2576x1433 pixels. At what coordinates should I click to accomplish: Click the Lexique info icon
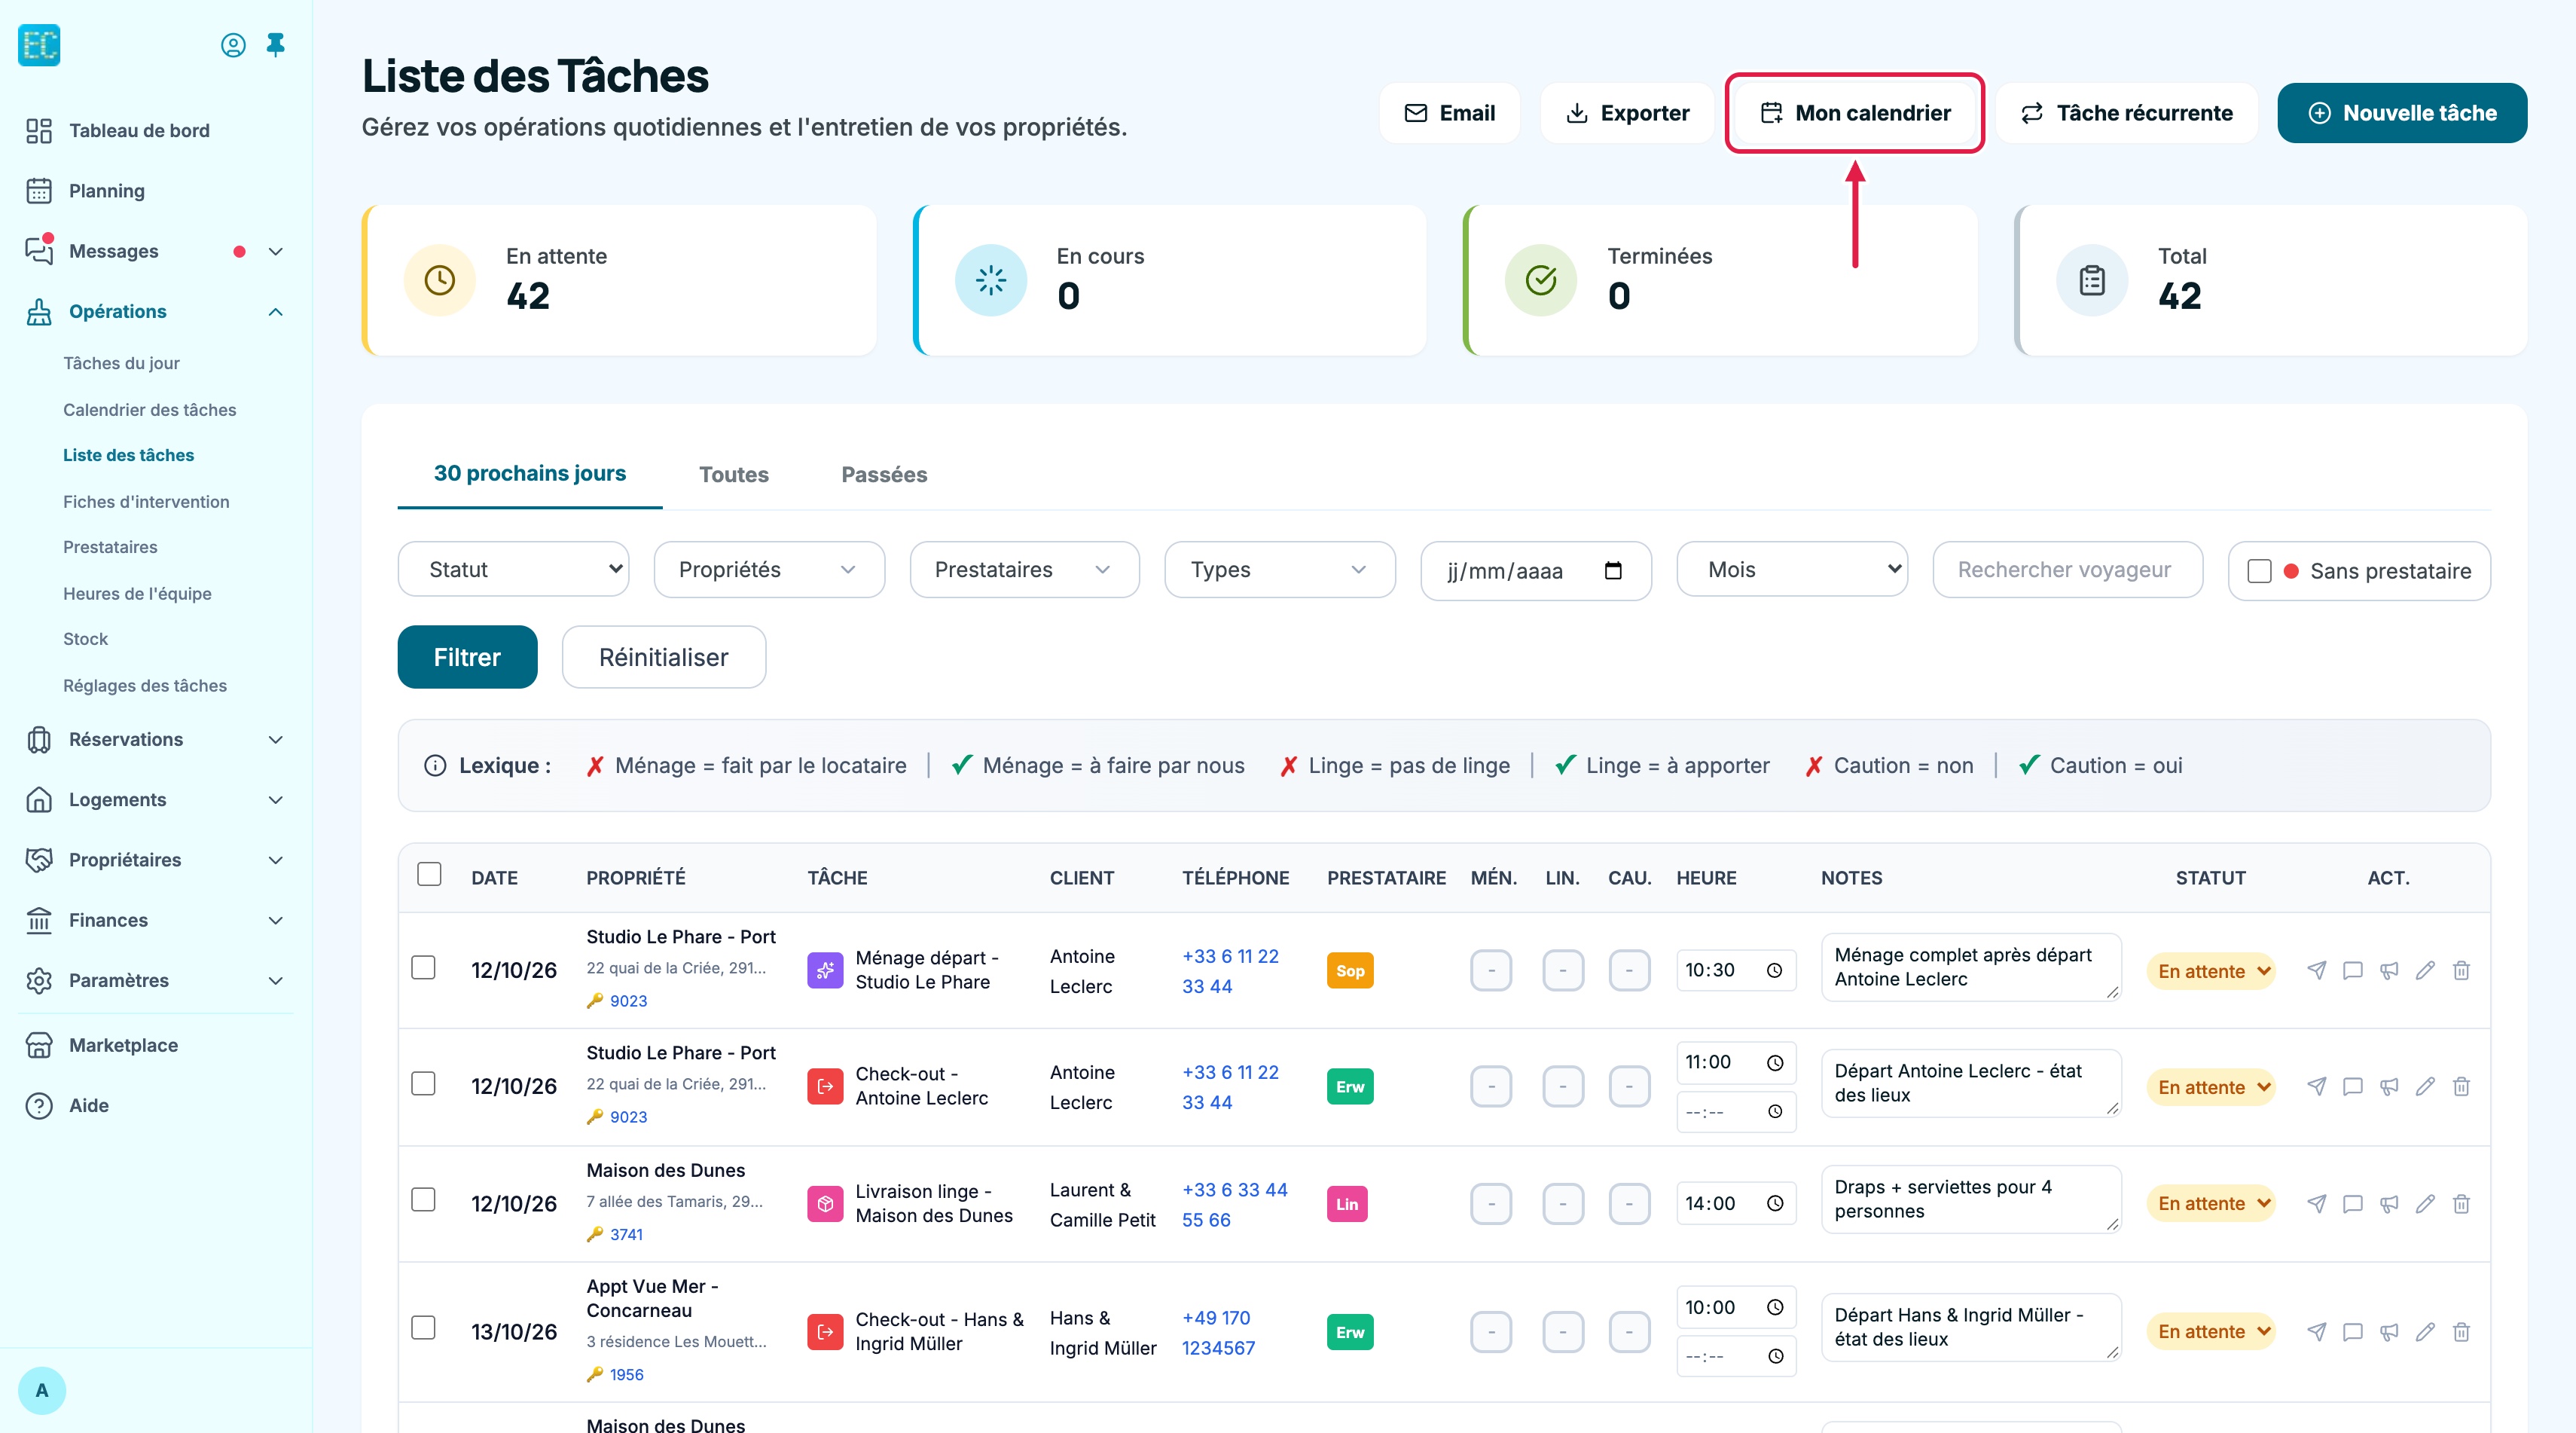(x=435, y=765)
